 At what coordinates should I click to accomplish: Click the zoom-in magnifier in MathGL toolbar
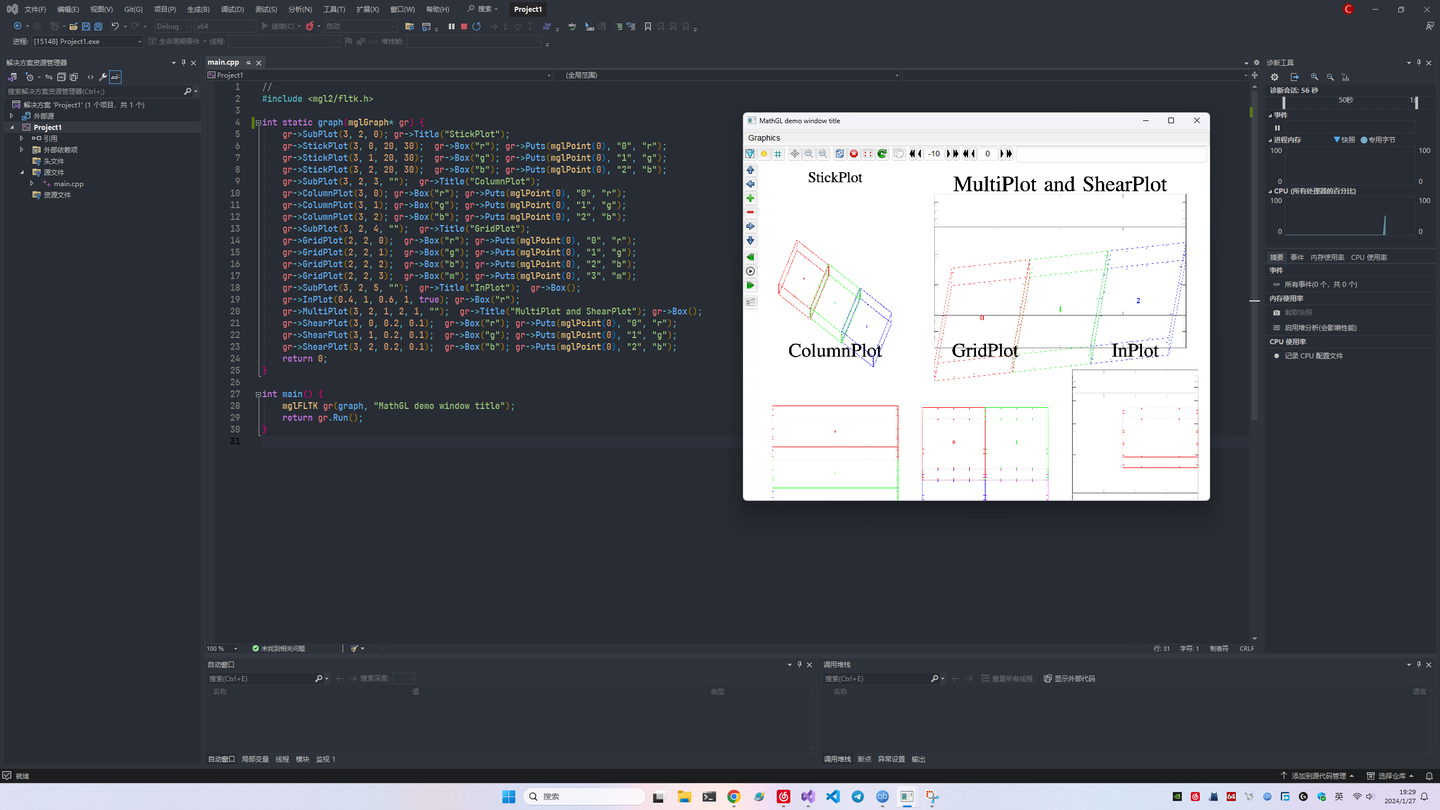809,154
